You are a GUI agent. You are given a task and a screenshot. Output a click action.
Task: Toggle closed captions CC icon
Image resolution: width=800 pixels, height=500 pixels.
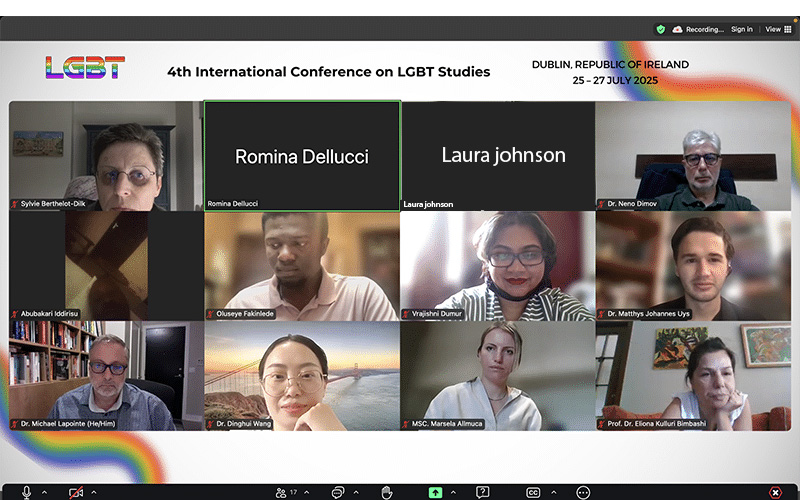coord(533,492)
